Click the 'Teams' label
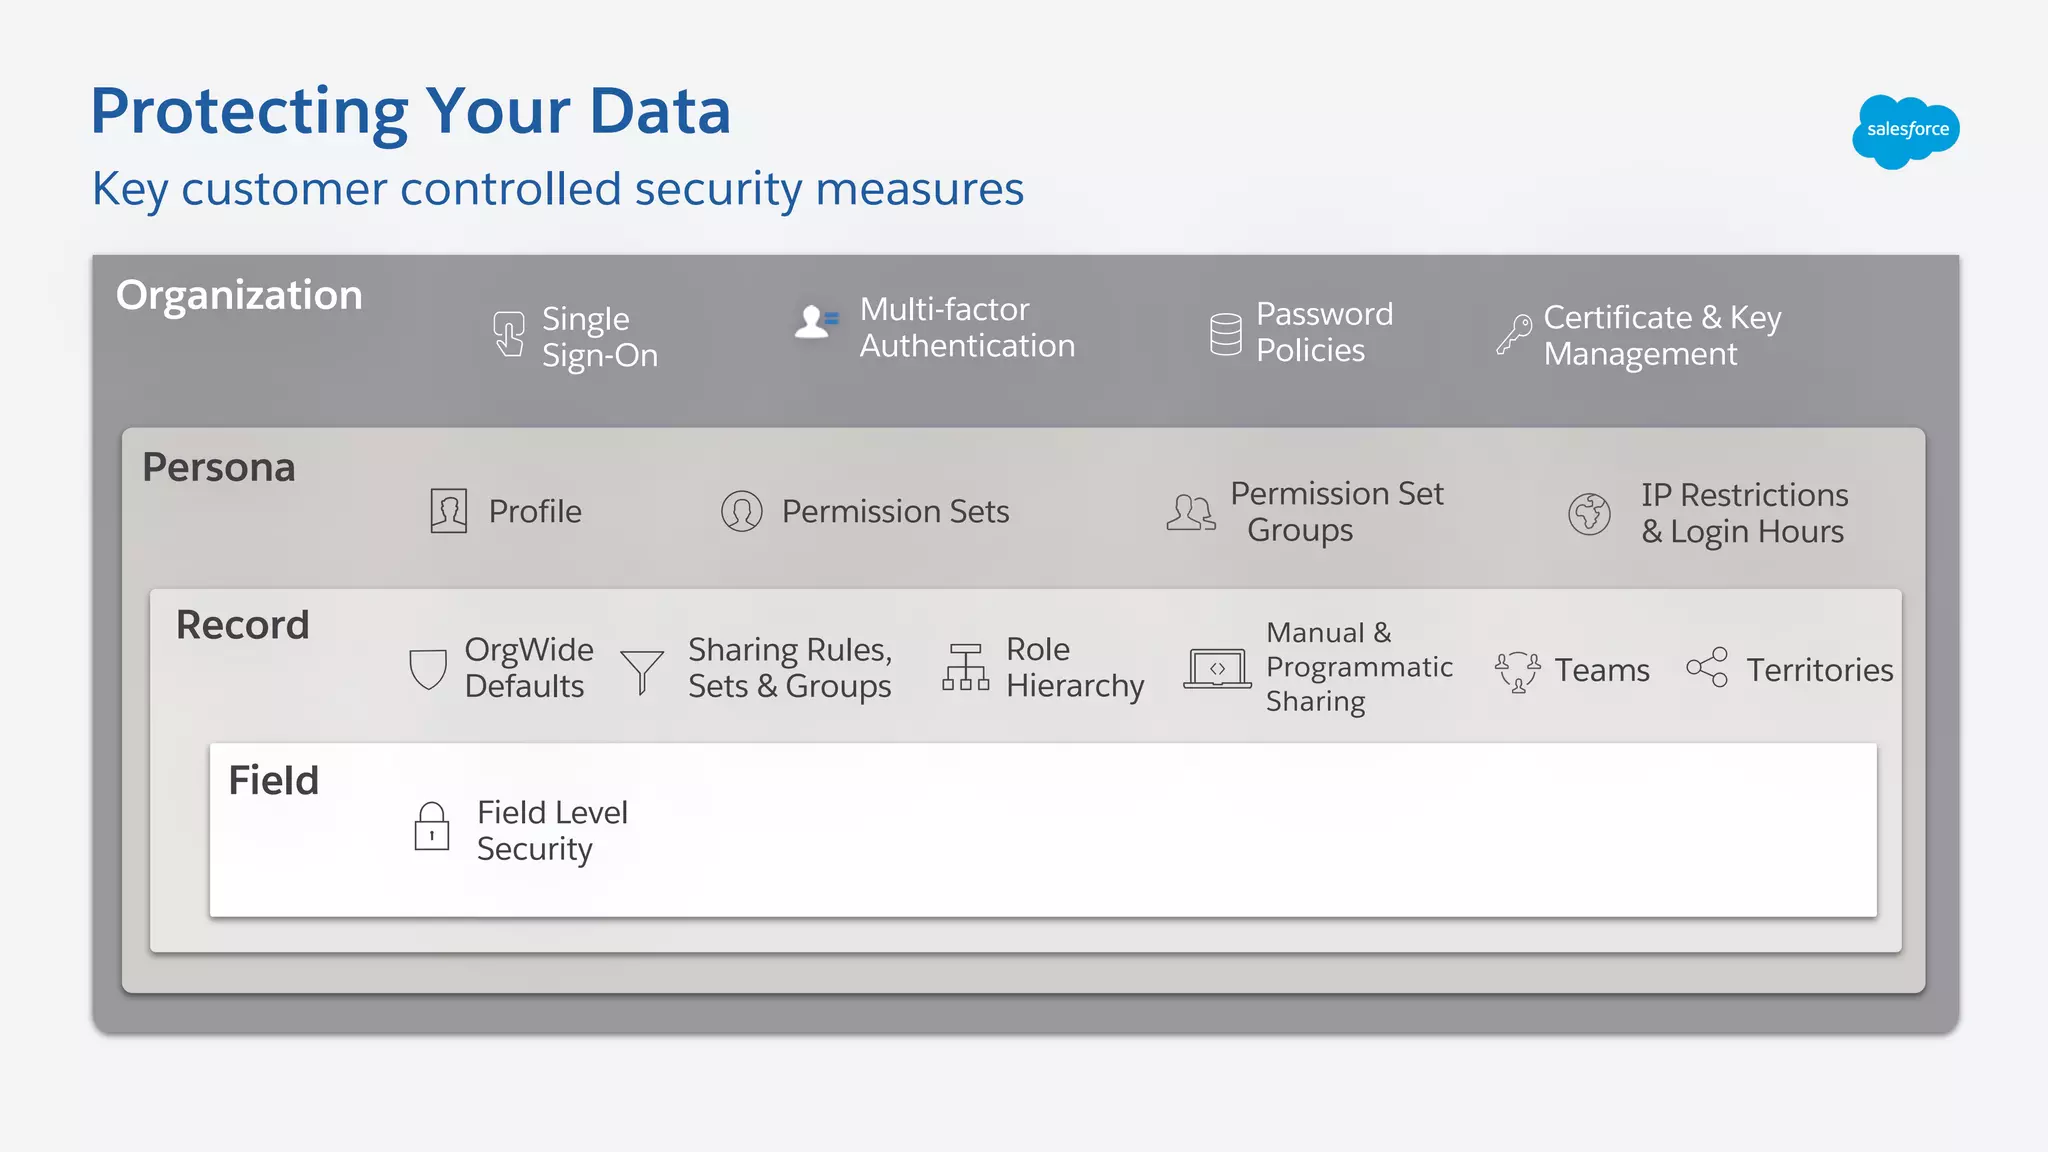This screenshot has height=1152, width=2048. 1602,670
